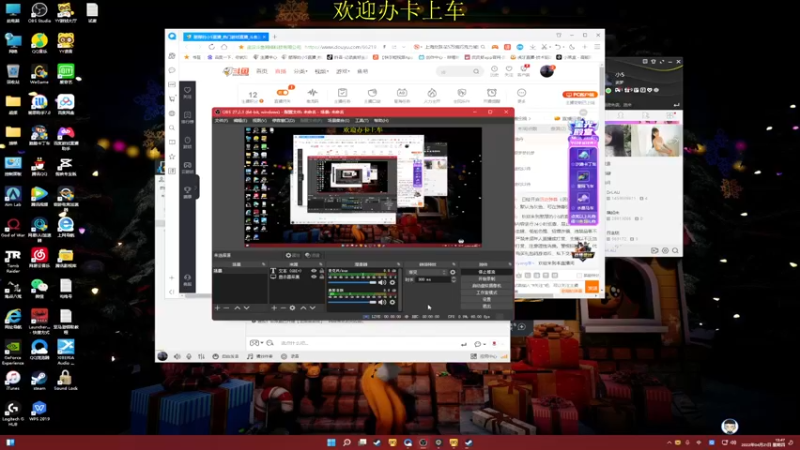Open OBS 文件 File menu
This screenshot has height=450, width=800.
tap(221, 120)
